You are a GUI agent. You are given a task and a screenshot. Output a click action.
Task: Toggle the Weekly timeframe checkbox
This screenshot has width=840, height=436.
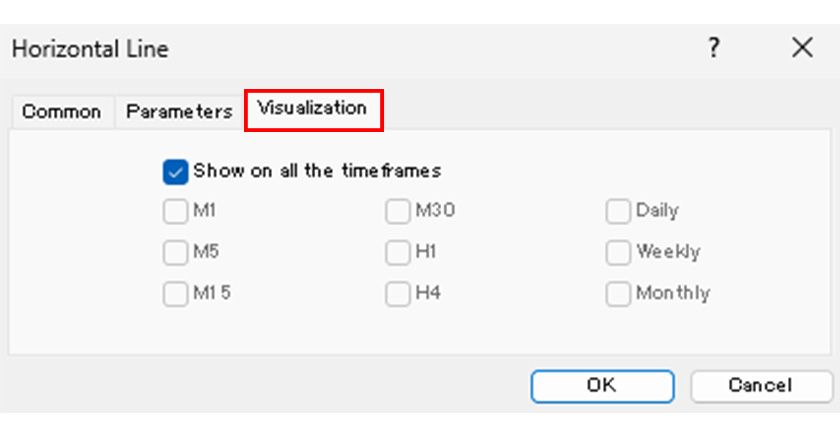pyautogui.click(x=618, y=253)
